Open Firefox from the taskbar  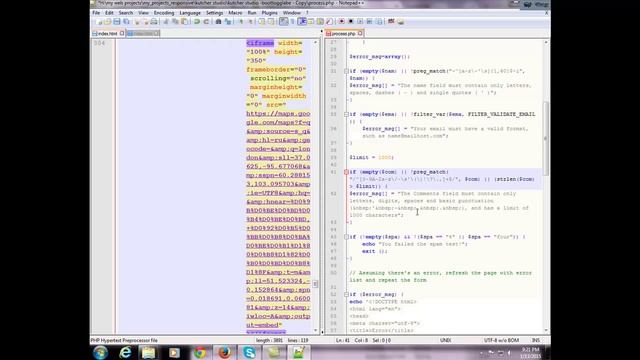point(224,352)
